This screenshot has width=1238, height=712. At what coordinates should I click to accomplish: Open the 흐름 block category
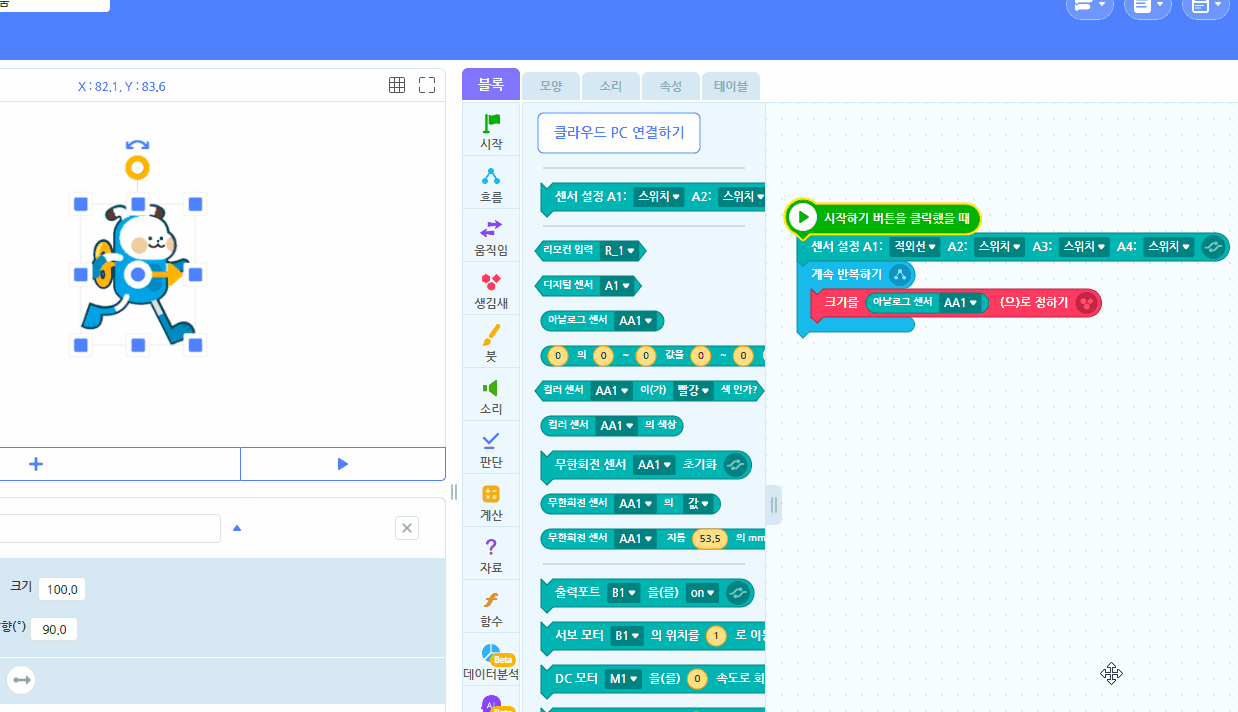coord(491,185)
